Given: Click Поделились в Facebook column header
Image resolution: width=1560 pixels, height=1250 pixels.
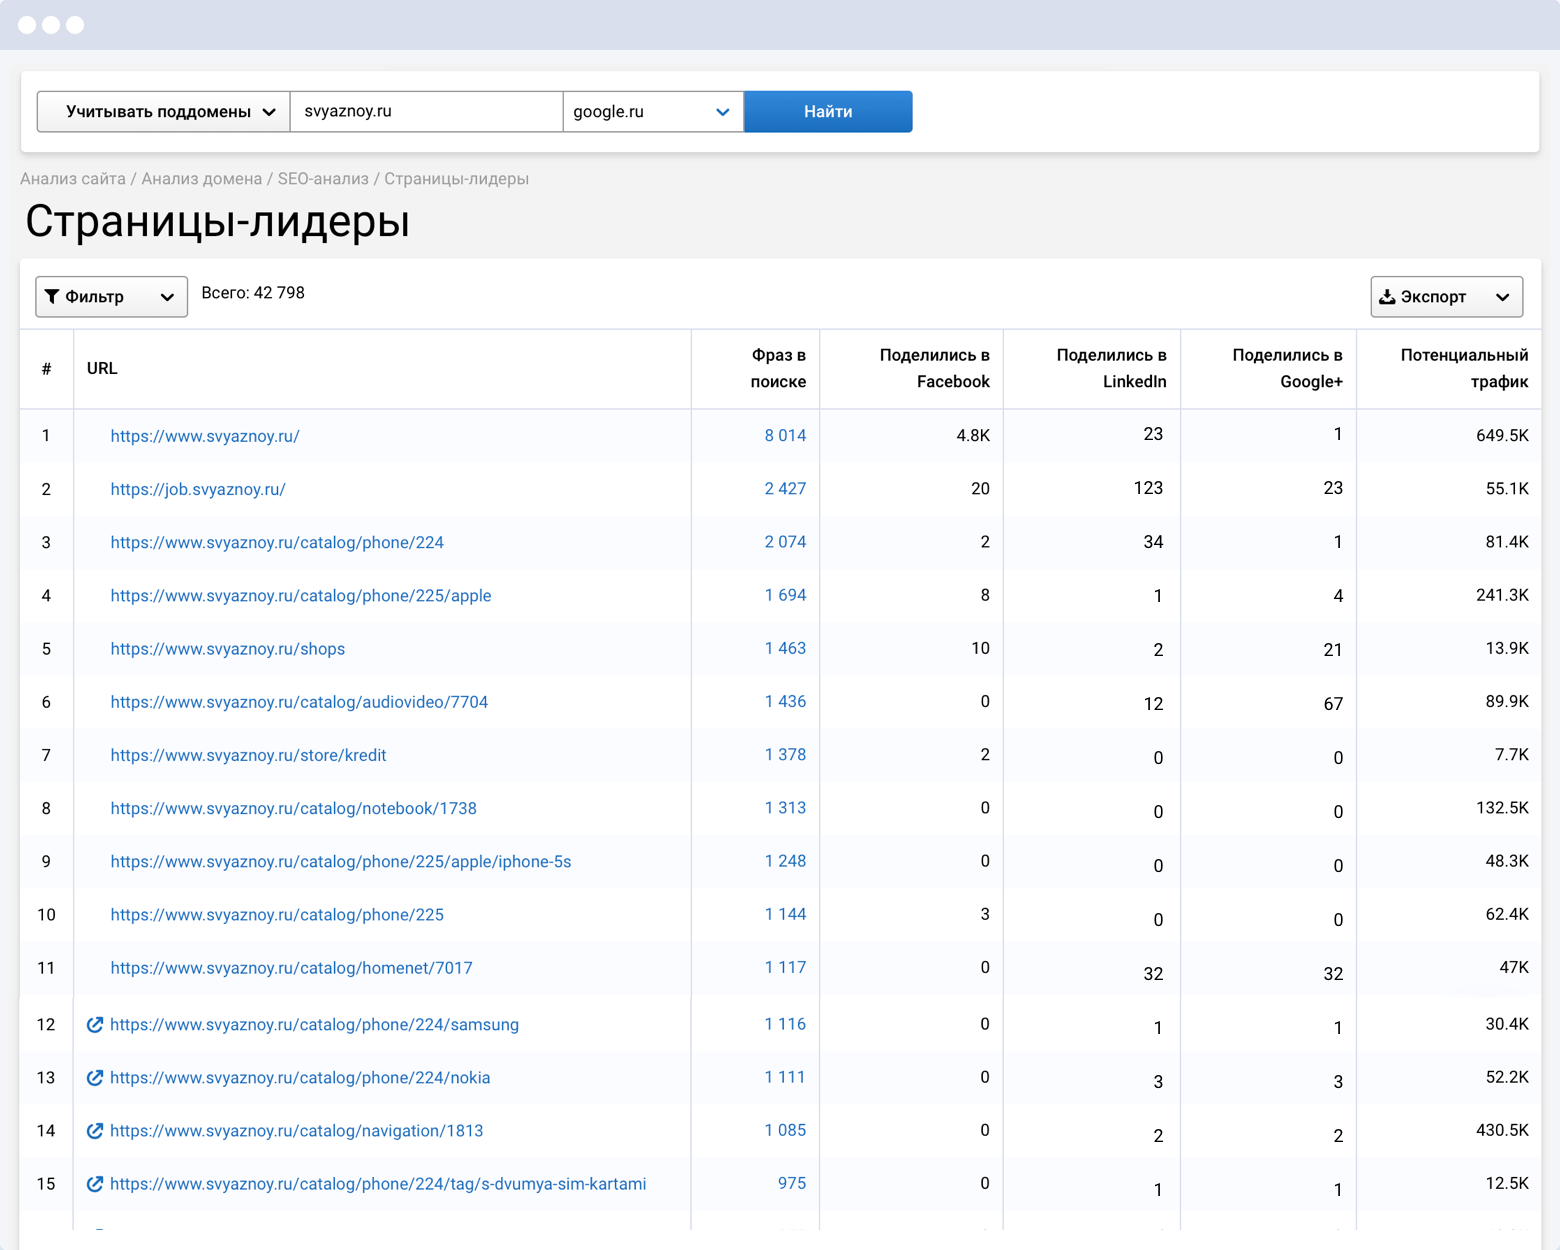Looking at the screenshot, I should (x=934, y=368).
